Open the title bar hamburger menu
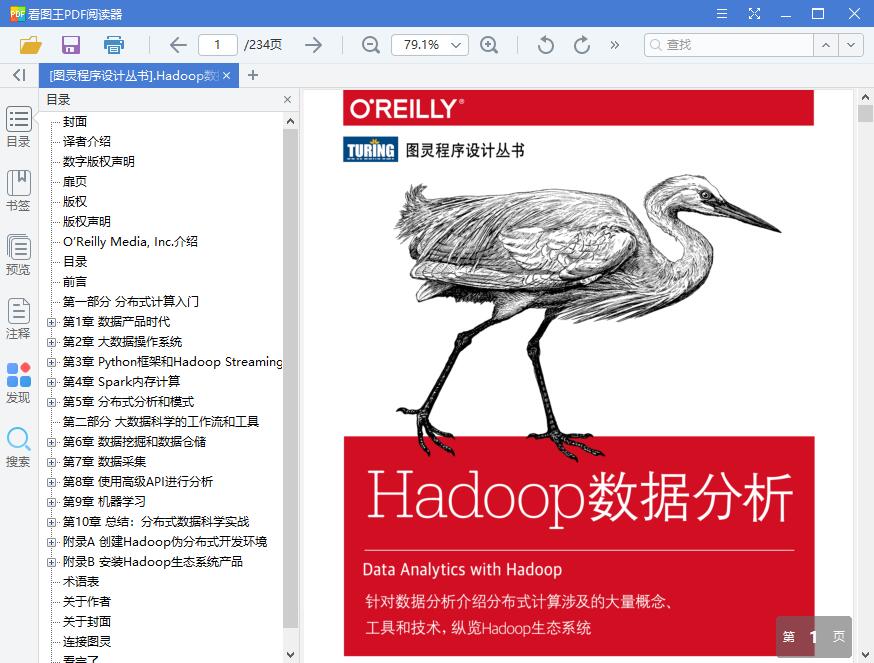Viewport: 874px width, 663px height. 722,13
